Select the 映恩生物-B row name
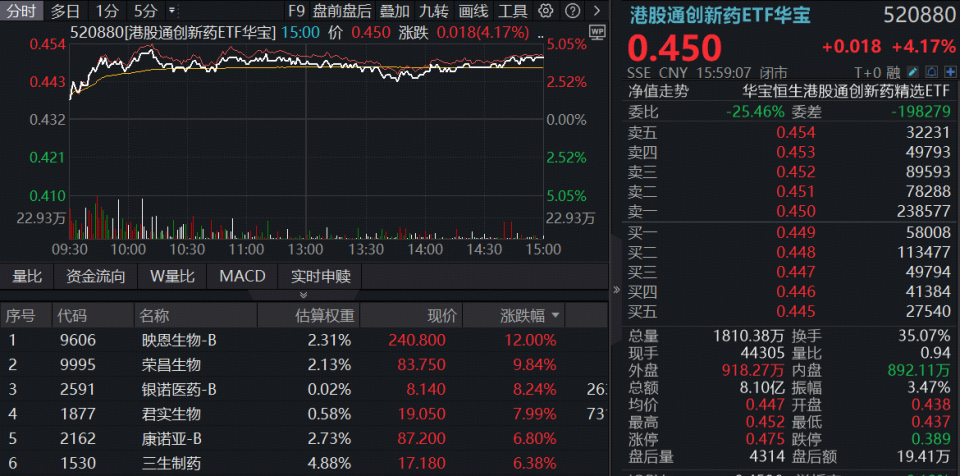960x476 pixels. [179, 340]
